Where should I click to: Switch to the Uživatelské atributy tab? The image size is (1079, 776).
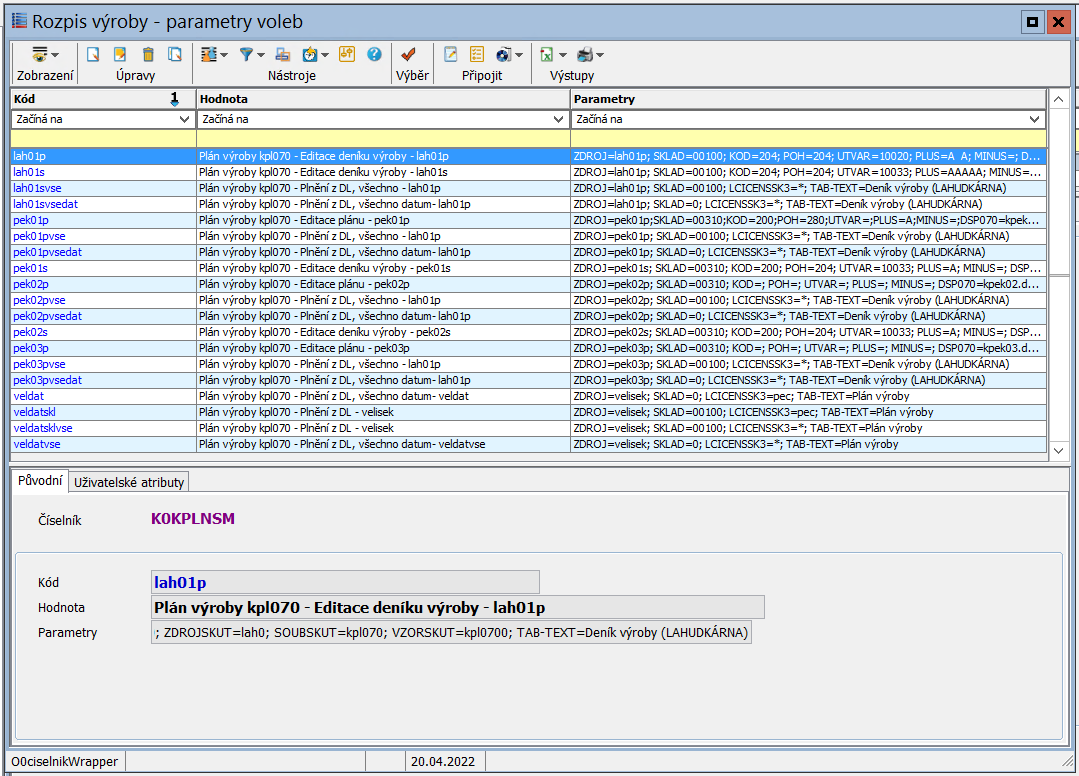pyautogui.click(x=129, y=482)
